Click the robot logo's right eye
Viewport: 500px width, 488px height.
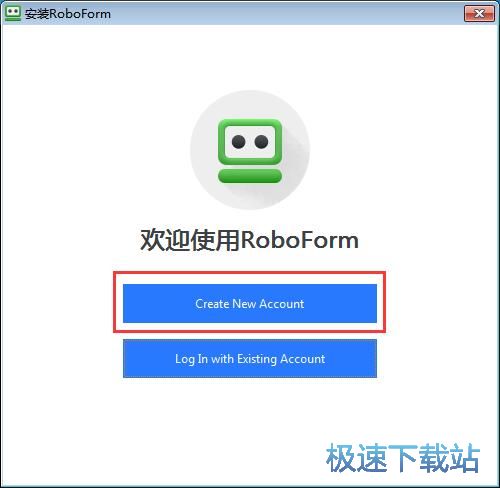click(x=261, y=142)
